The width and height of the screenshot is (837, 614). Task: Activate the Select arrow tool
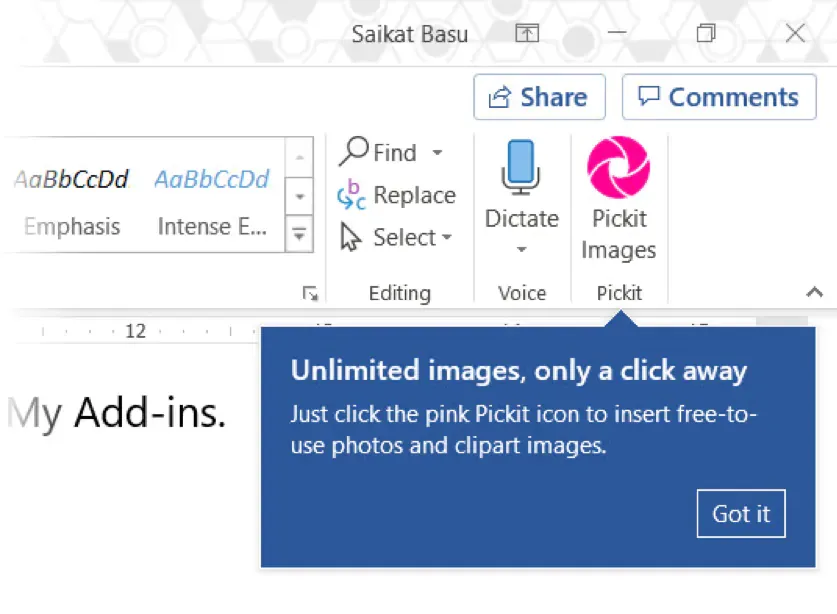click(x=352, y=238)
